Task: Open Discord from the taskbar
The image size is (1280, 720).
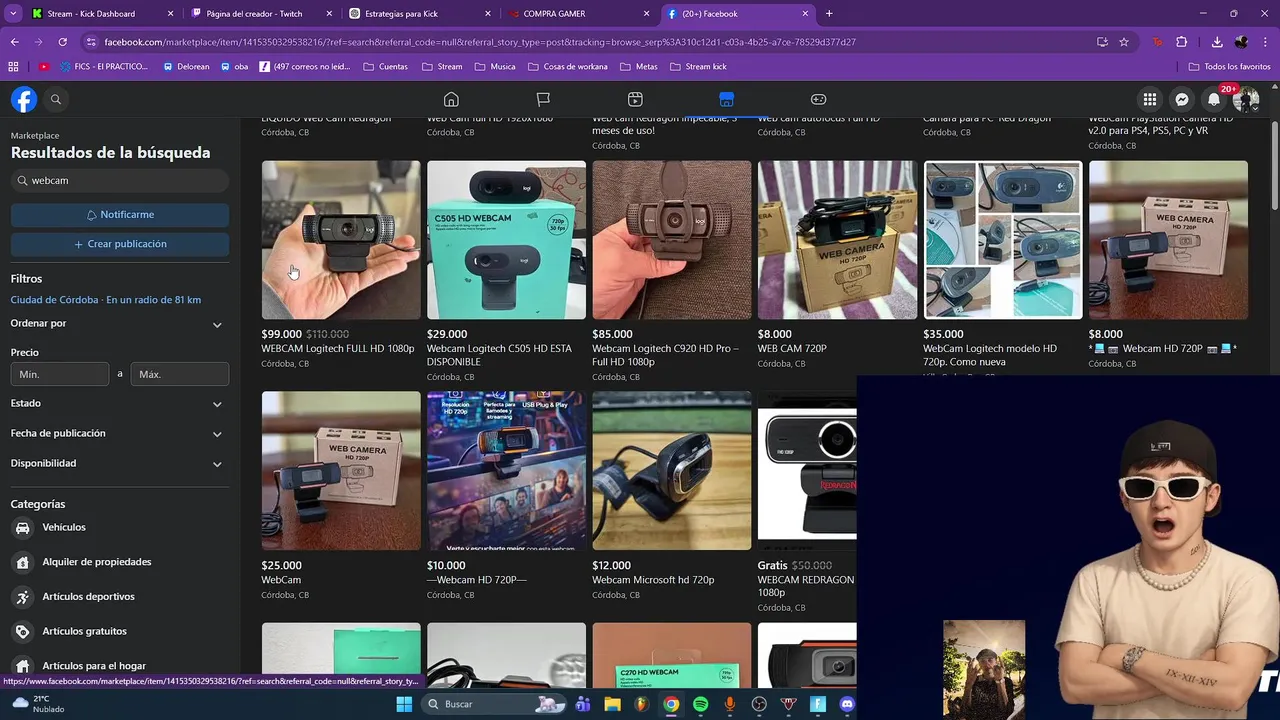Action: click(847, 704)
